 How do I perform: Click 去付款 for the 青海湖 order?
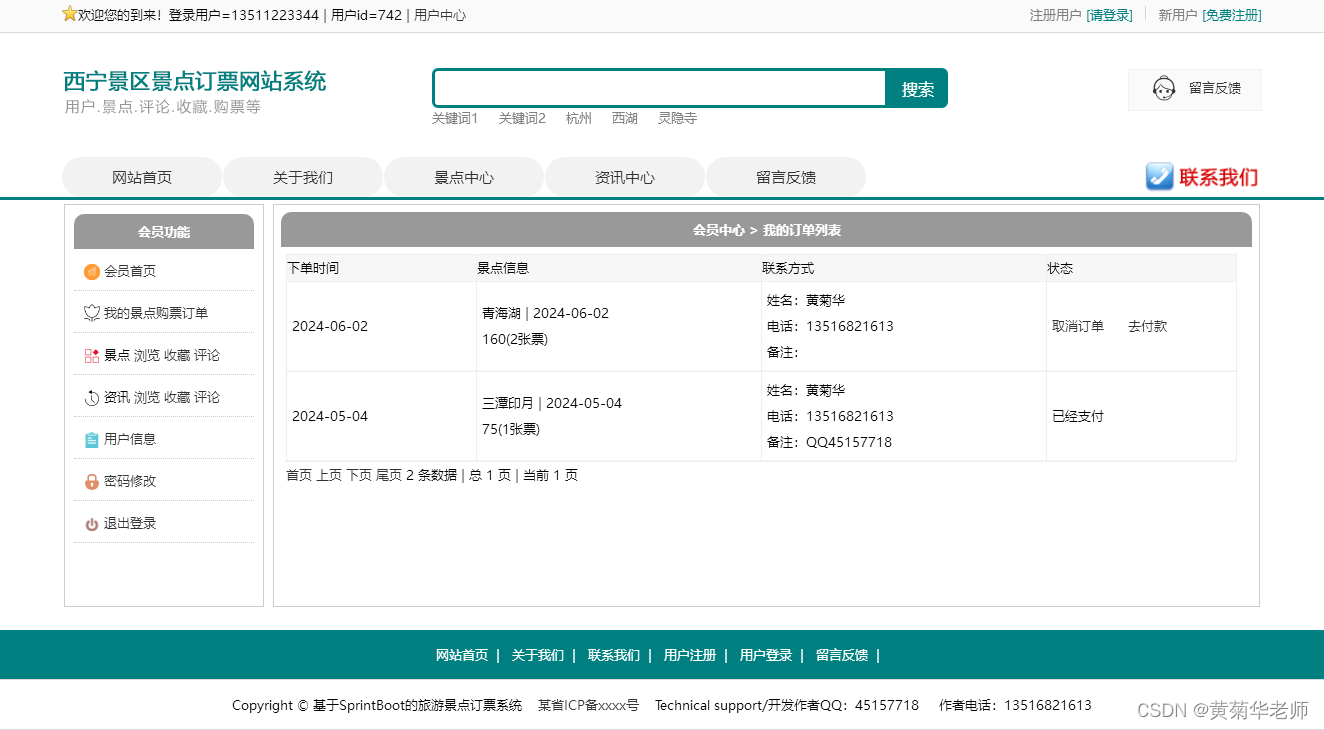click(x=1147, y=326)
